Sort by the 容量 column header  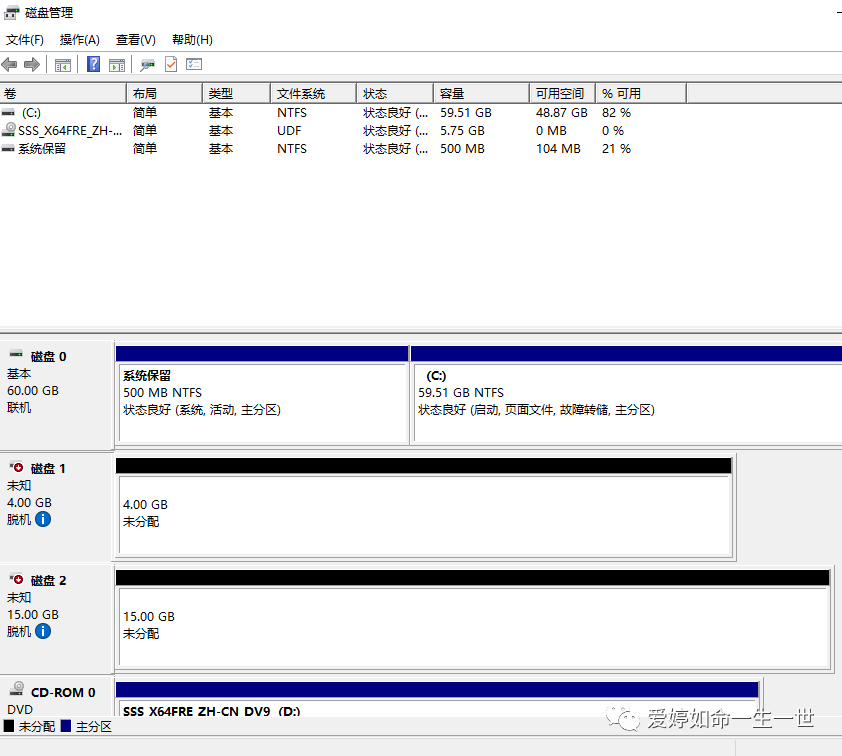coord(482,93)
